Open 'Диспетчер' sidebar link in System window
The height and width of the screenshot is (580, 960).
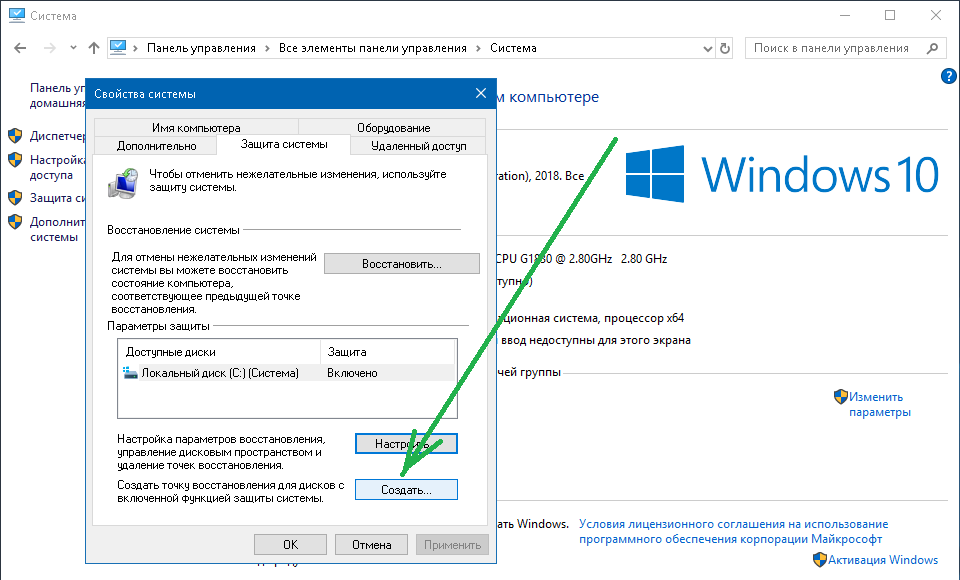[58, 136]
